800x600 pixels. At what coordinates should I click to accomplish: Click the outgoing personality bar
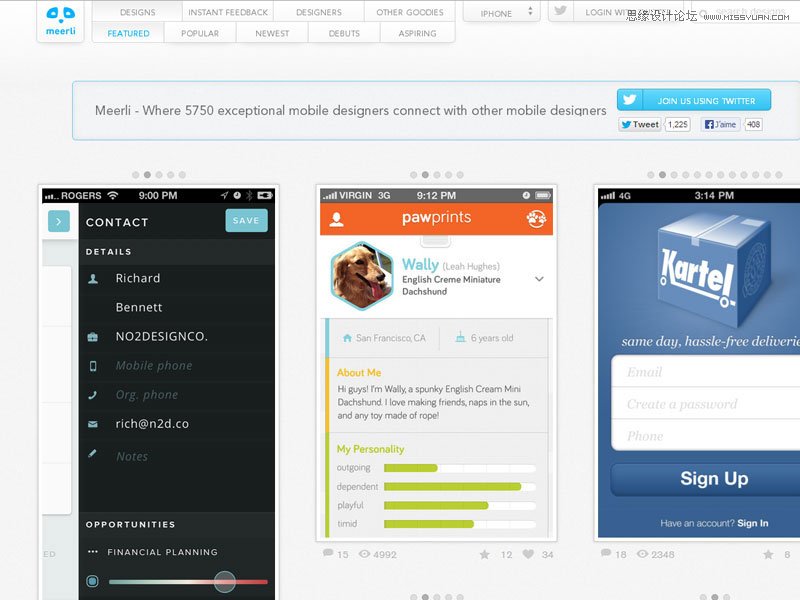point(460,468)
